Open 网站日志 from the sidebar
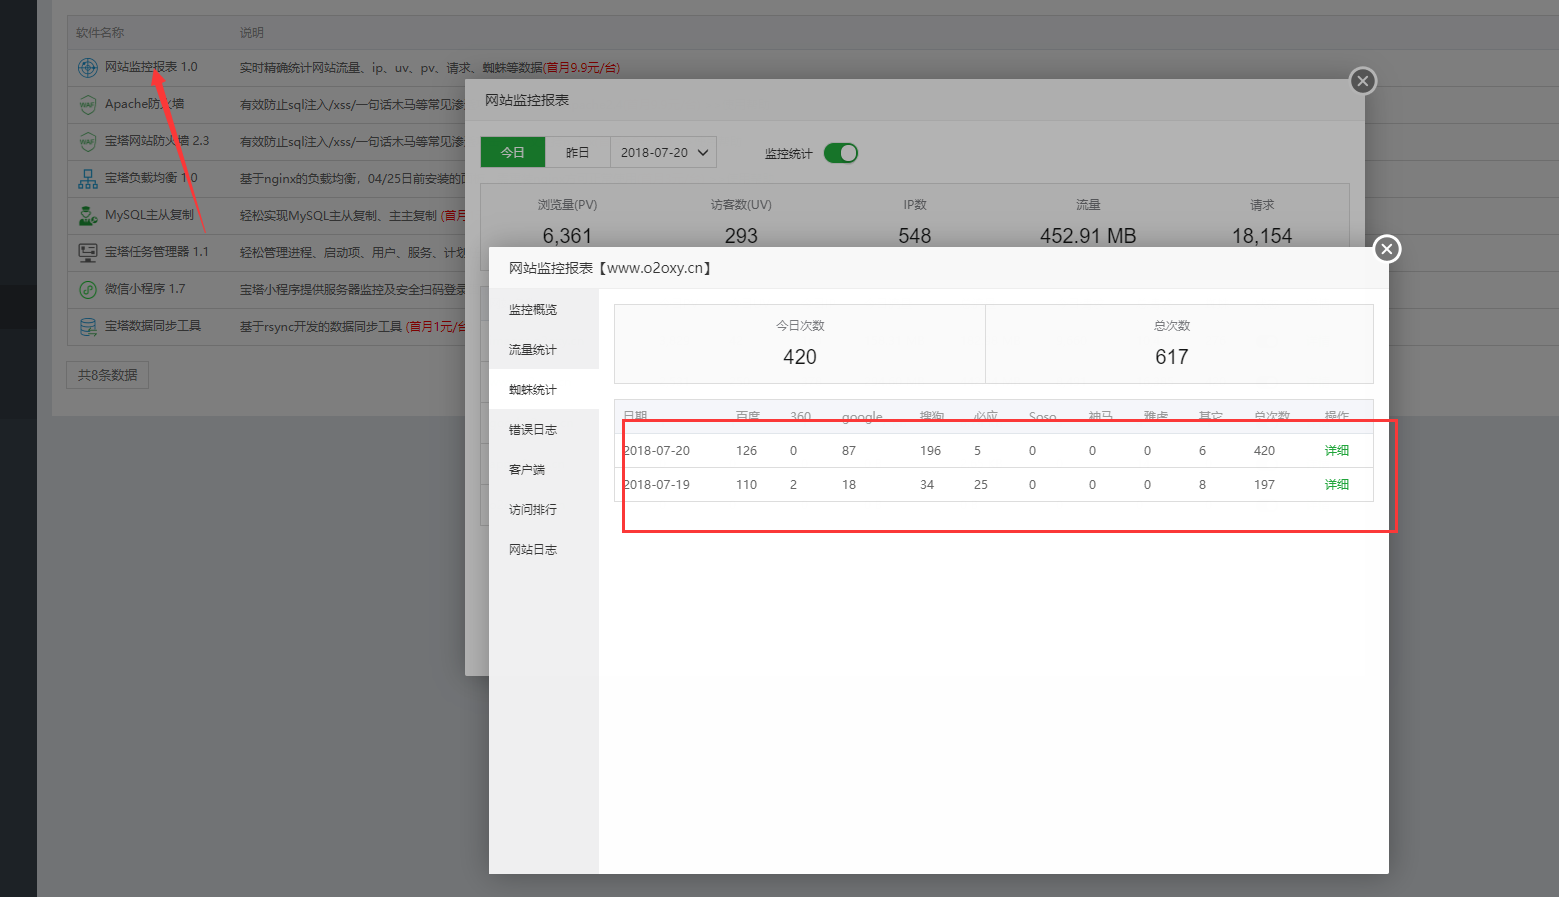 pyautogui.click(x=532, y=548)
